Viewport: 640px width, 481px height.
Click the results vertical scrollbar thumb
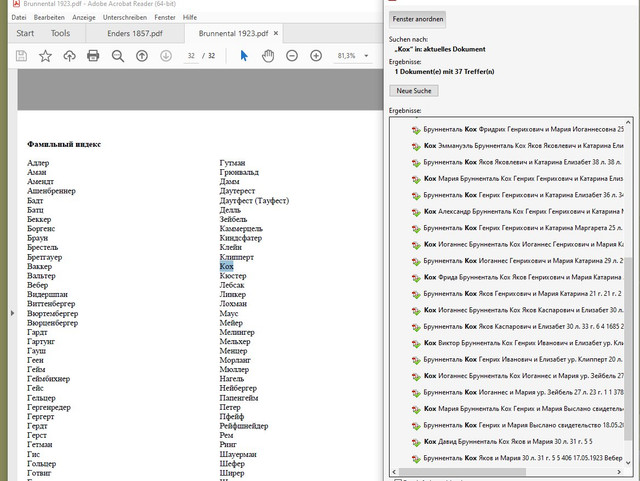[629, 349]
